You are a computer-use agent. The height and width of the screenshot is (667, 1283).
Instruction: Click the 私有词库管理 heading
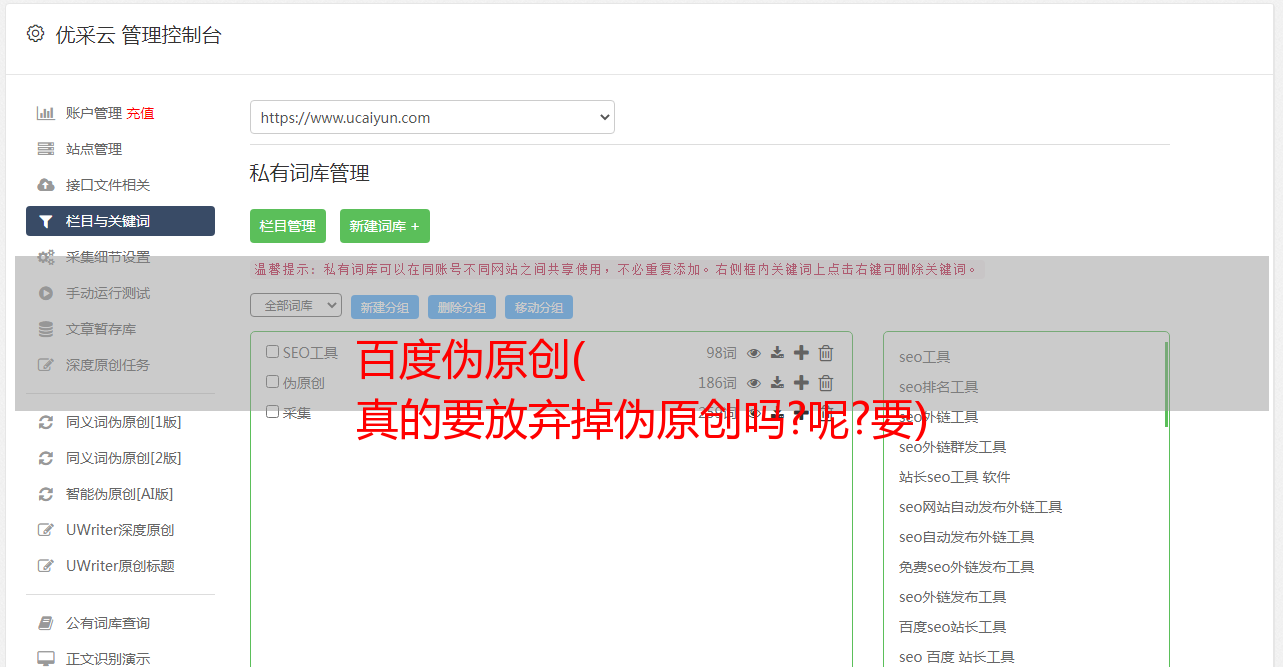(x=310, y=173)
